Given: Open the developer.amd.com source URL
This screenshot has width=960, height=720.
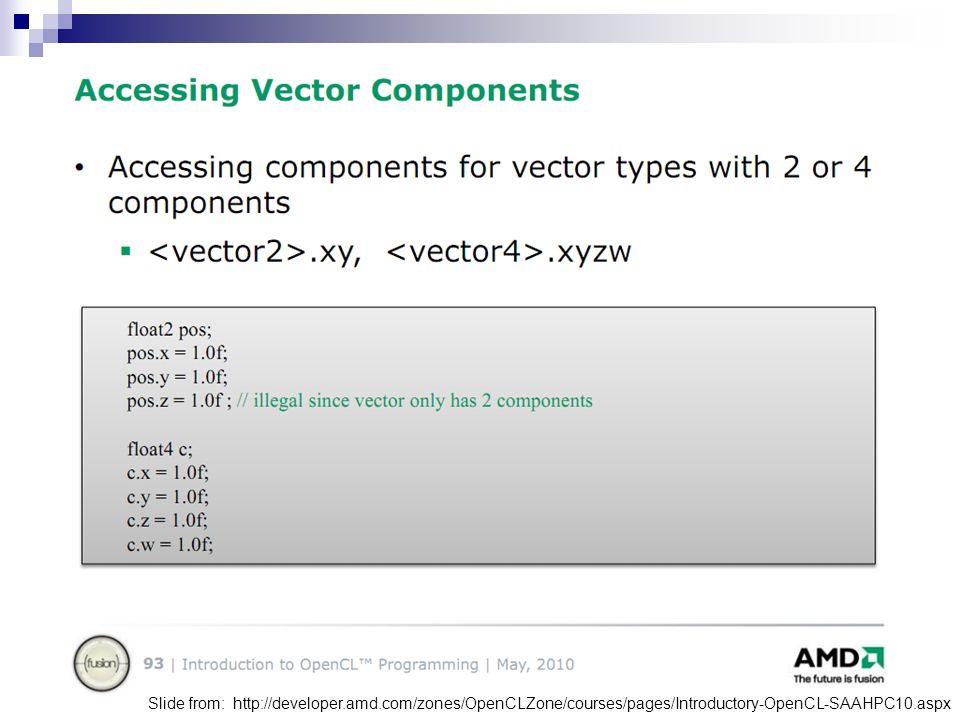Looking at the screenshot, I should pyautogui.click(x=591, y=703).
